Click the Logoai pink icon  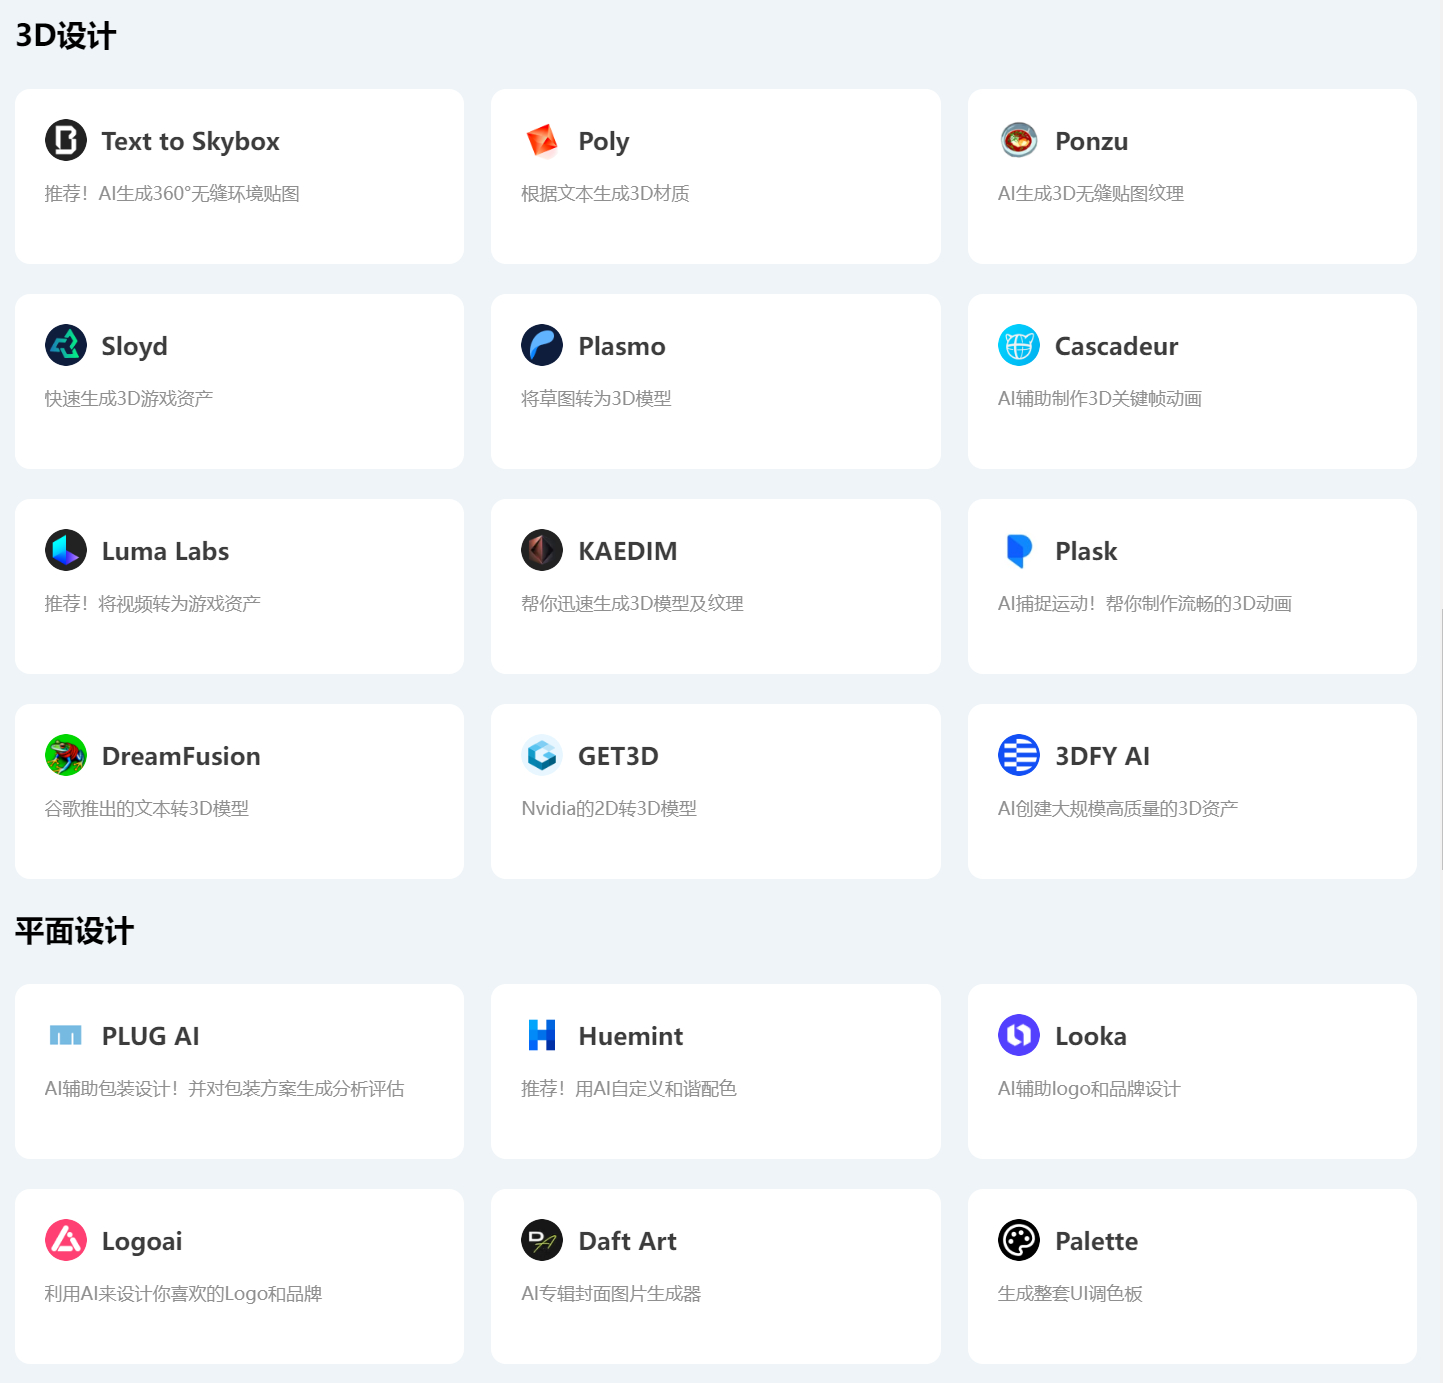tap(66, 1240)
